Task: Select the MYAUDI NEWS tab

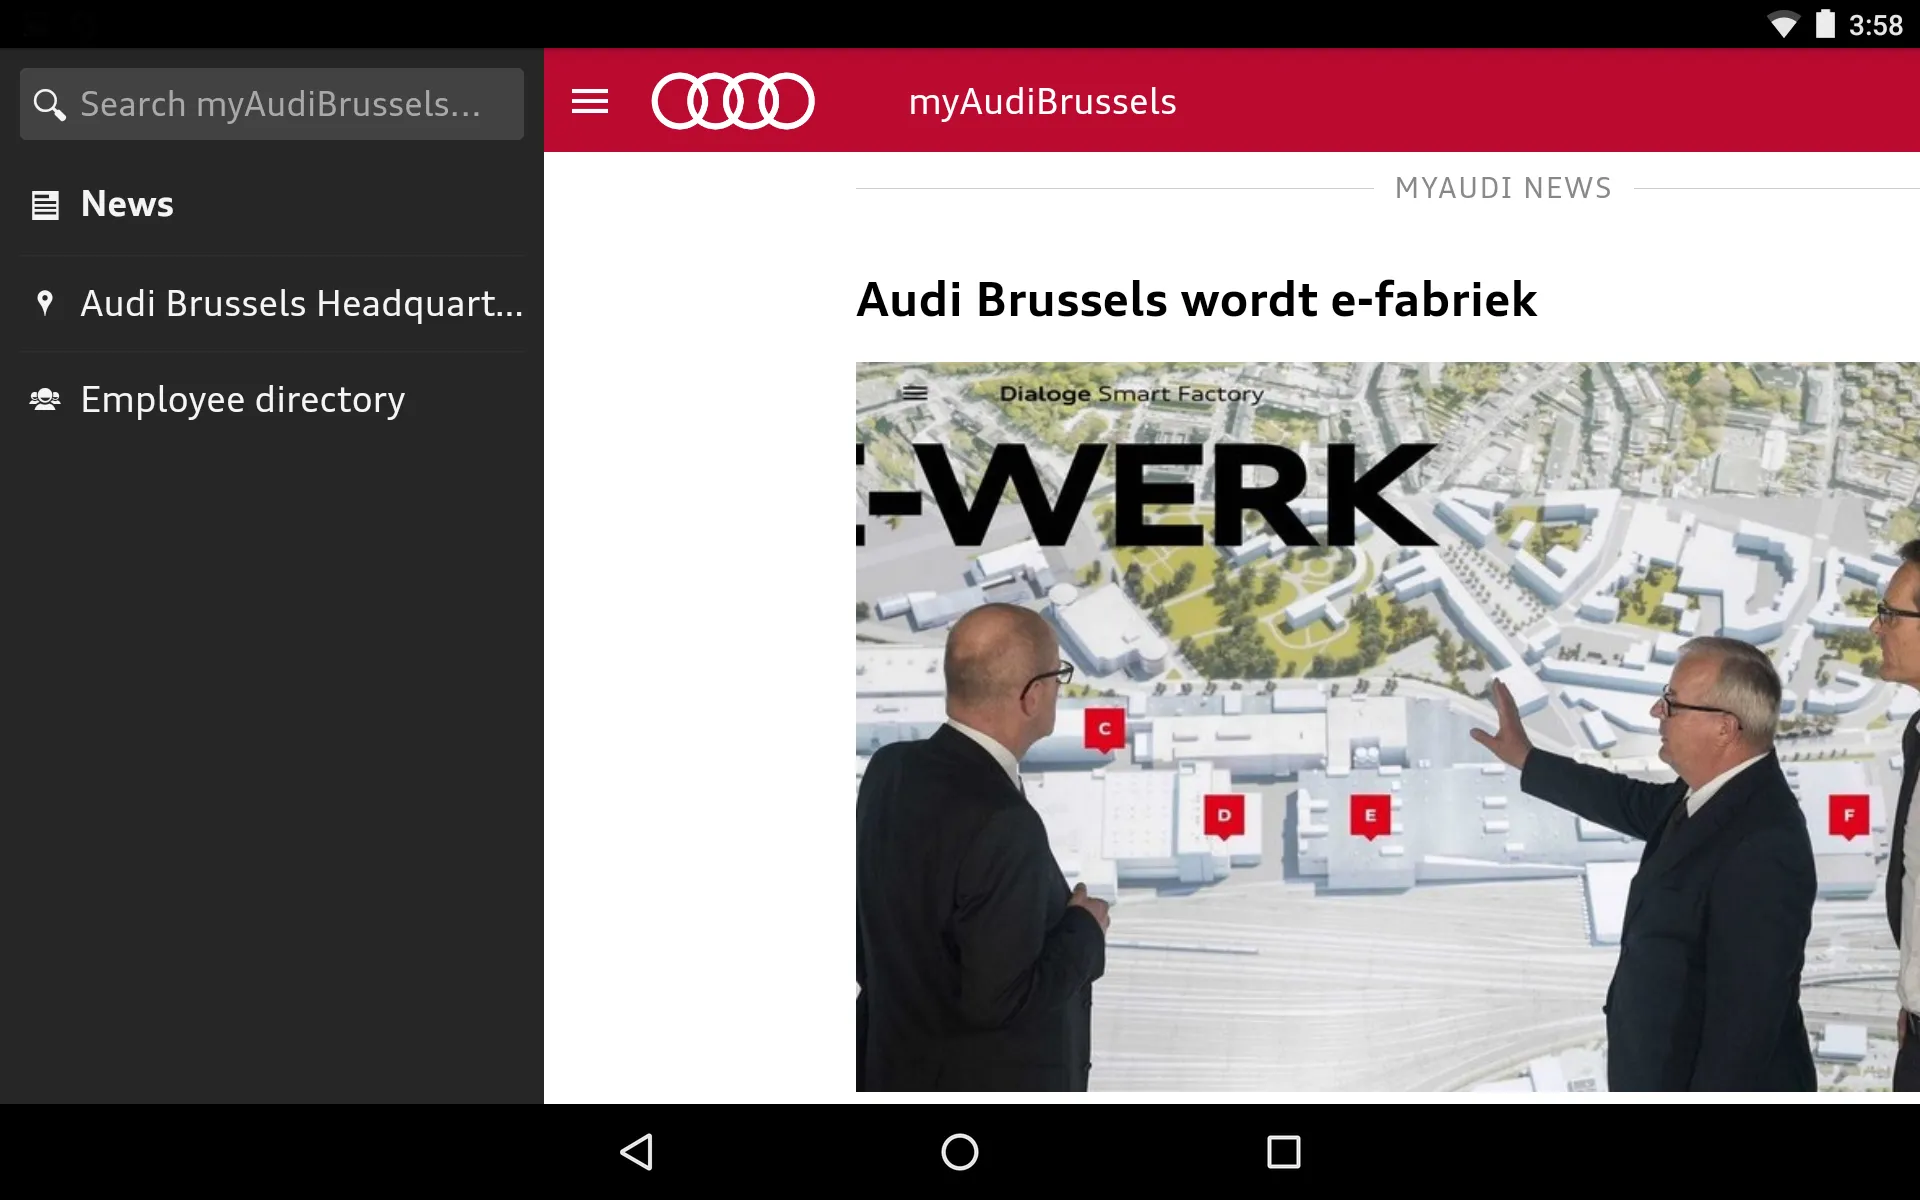Action: 1504,188
